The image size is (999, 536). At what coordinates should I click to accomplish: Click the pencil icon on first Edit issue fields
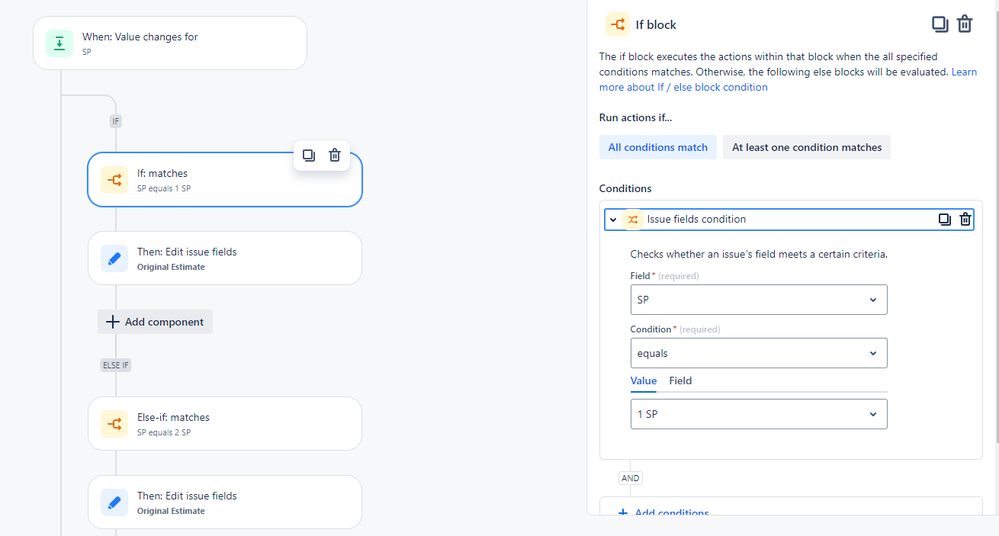(114, 258)
